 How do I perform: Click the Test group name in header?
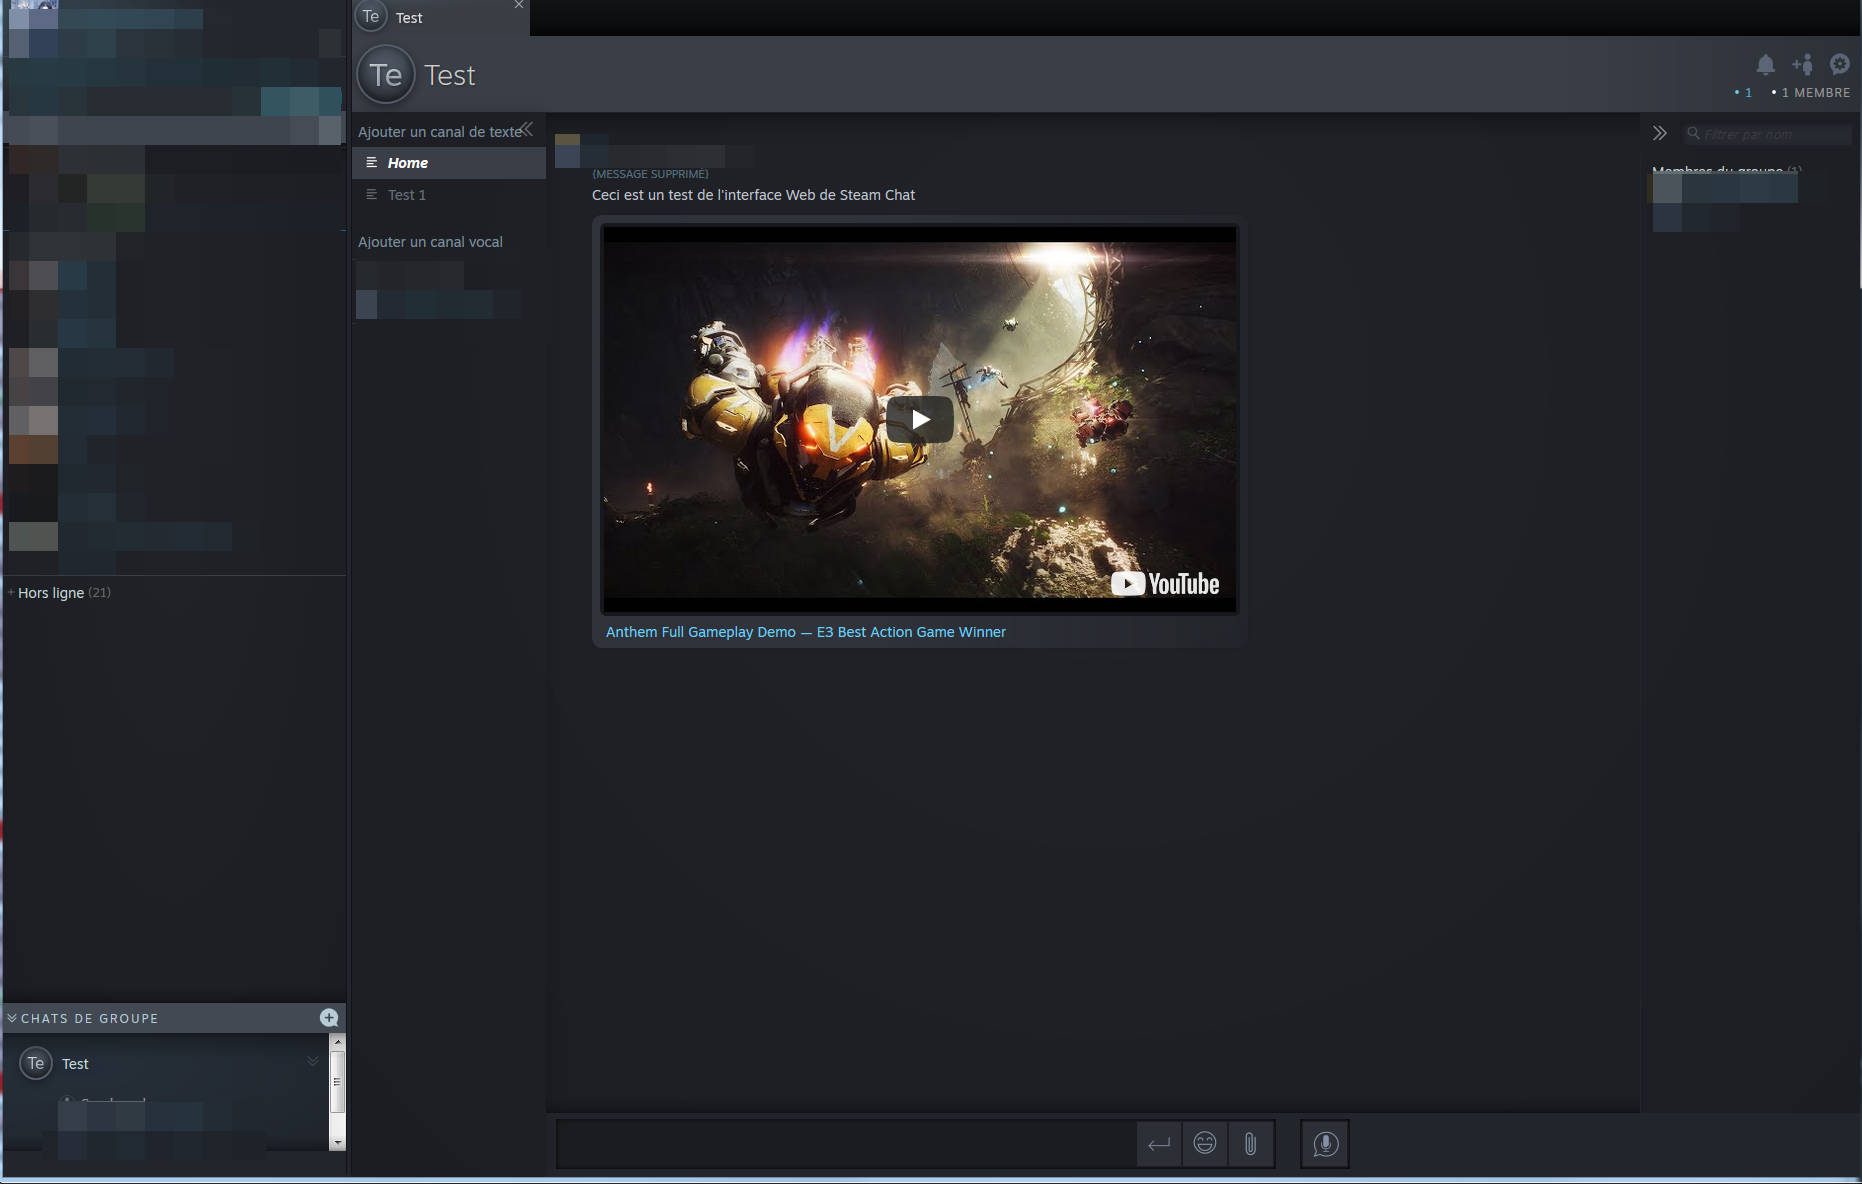pyautogui.click(x=449, y=75)
